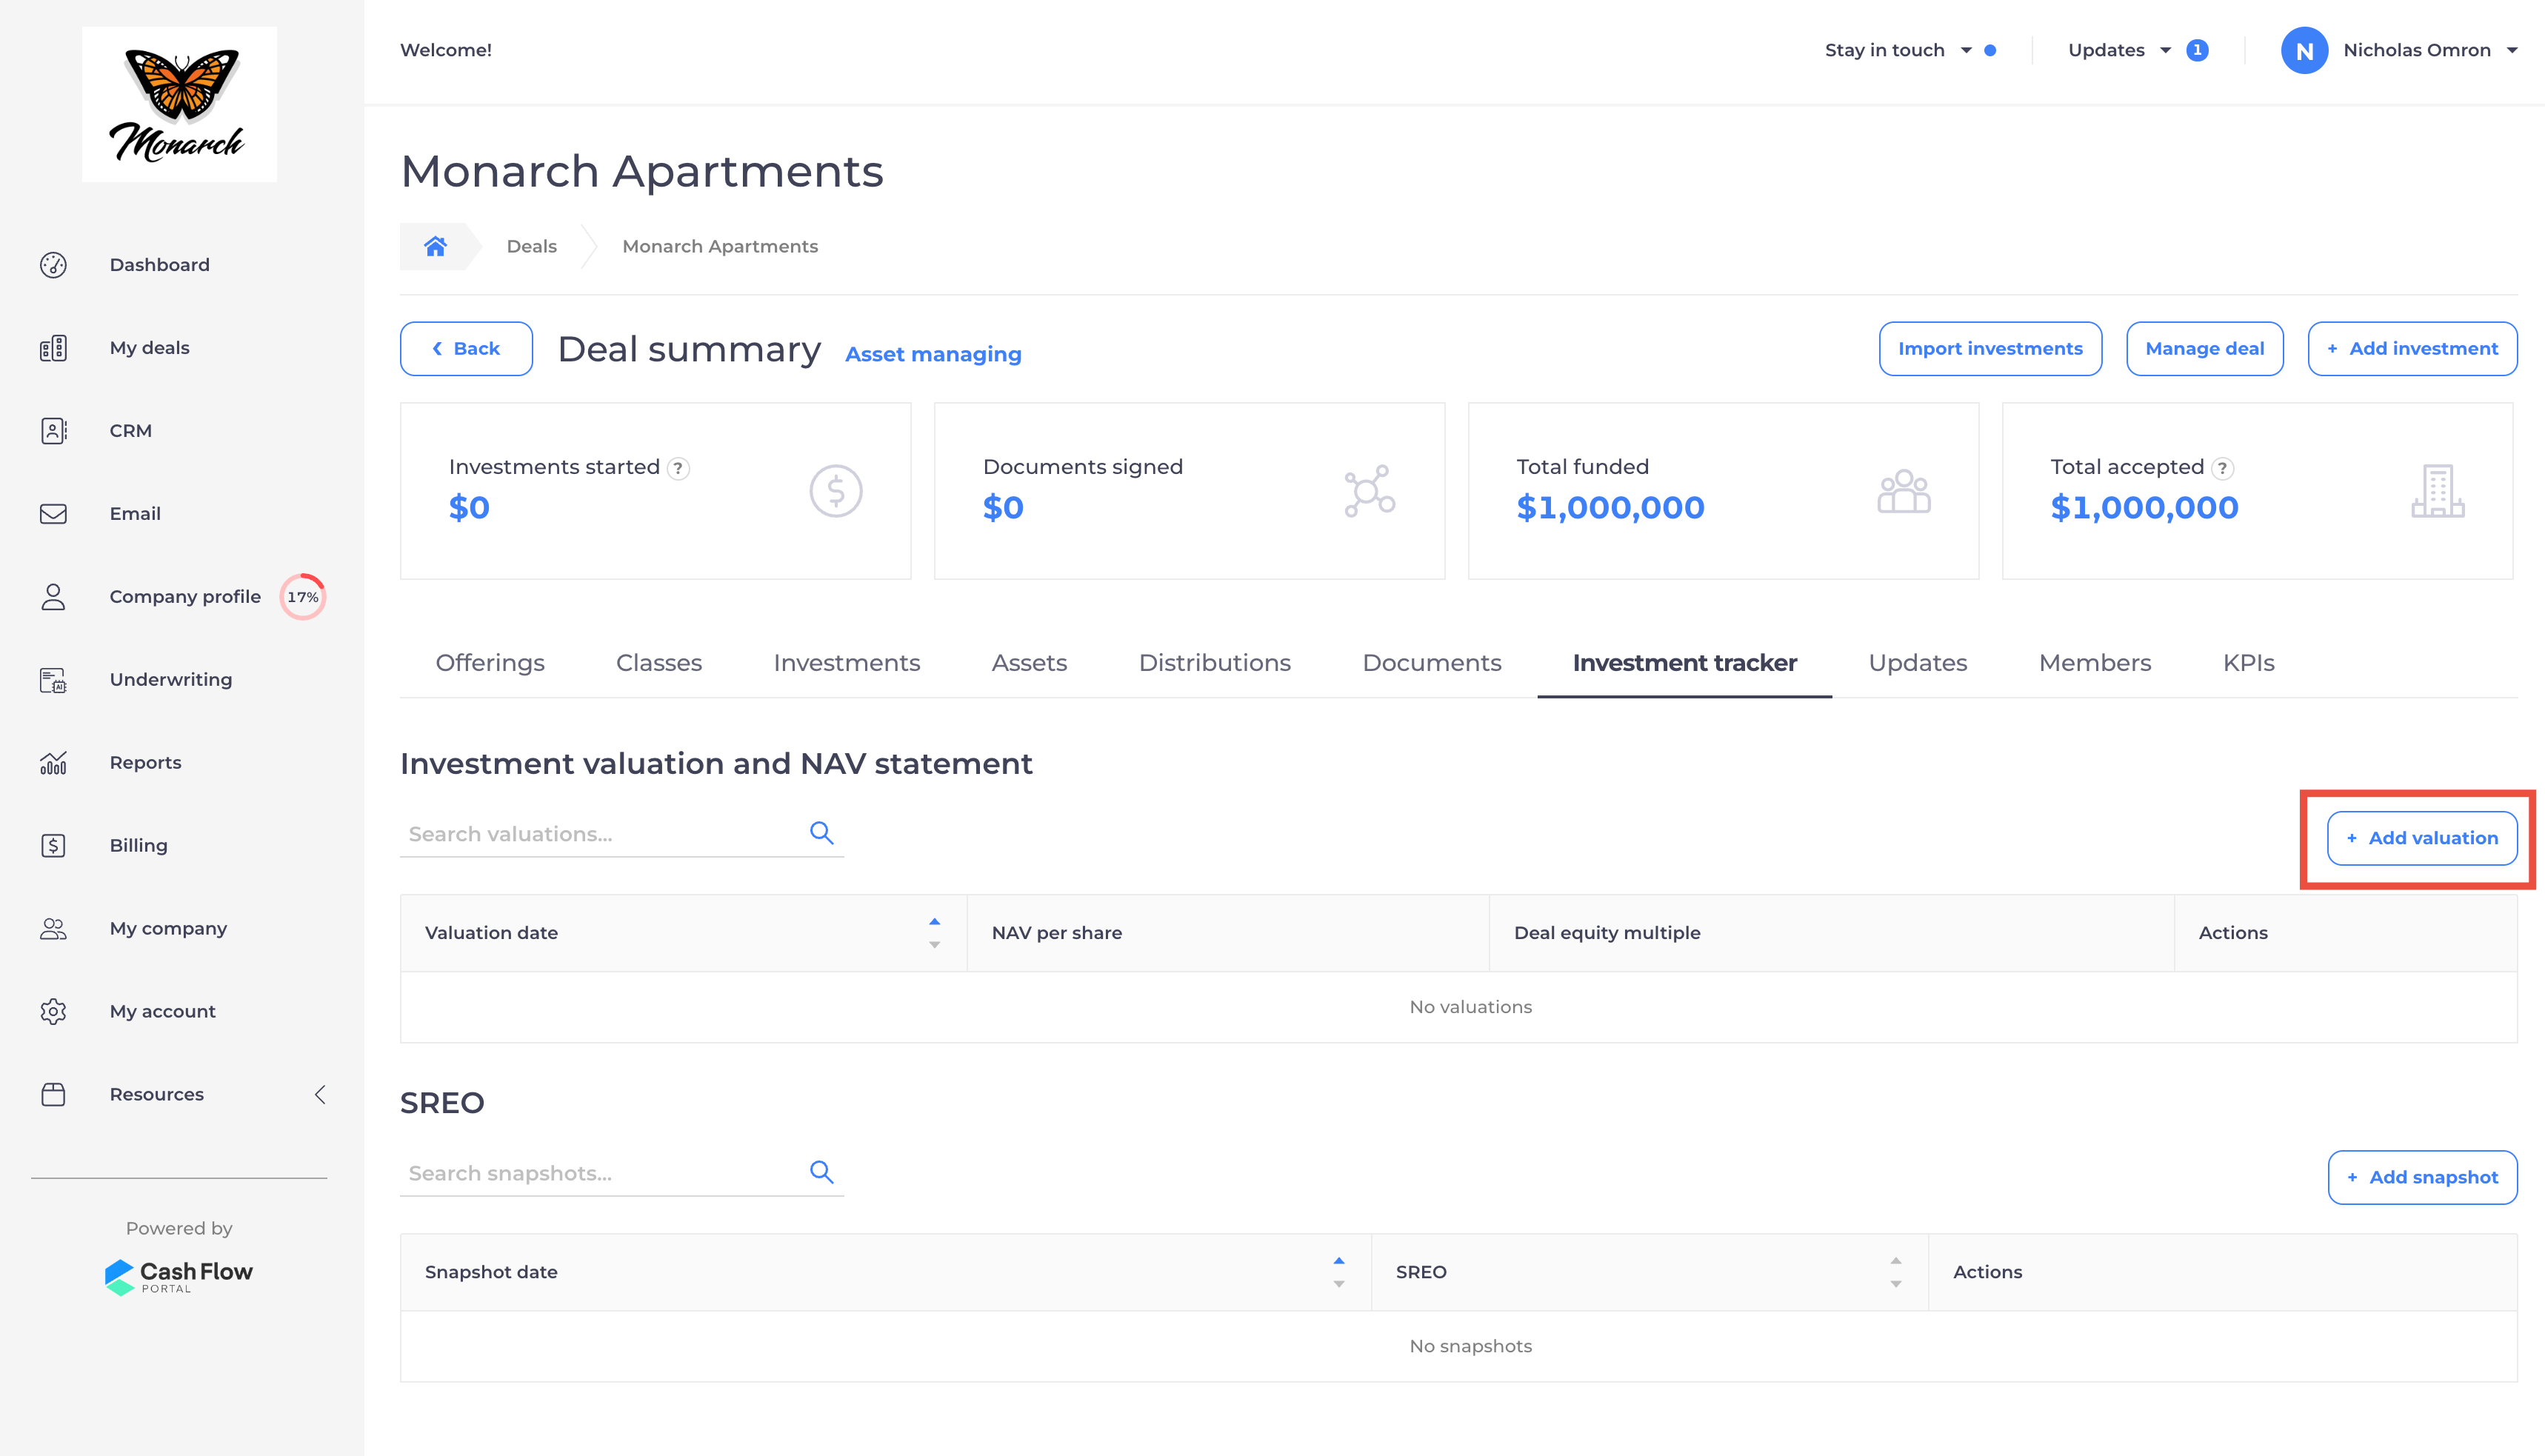The width and height of the screenshot is (2545, 1456).
Task: Click the Company profile 17% progress ring
Action: tap(302, 596)
